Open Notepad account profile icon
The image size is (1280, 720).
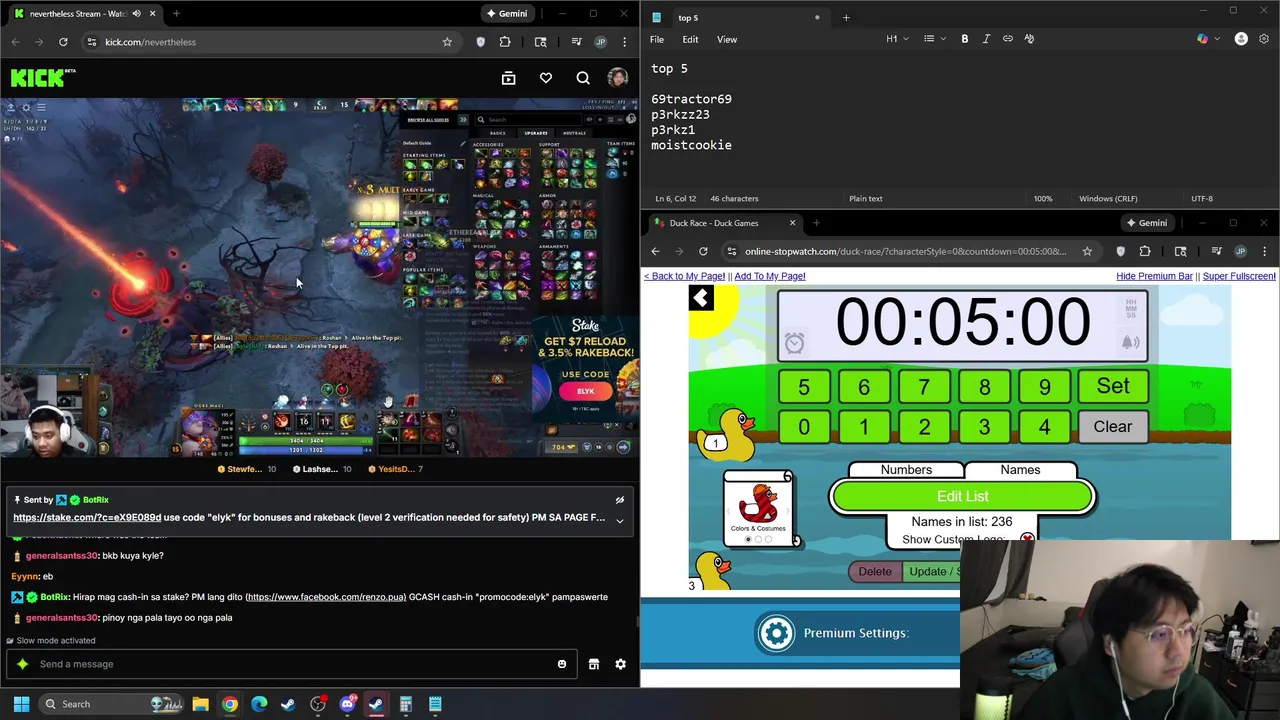coord(1241,39)
